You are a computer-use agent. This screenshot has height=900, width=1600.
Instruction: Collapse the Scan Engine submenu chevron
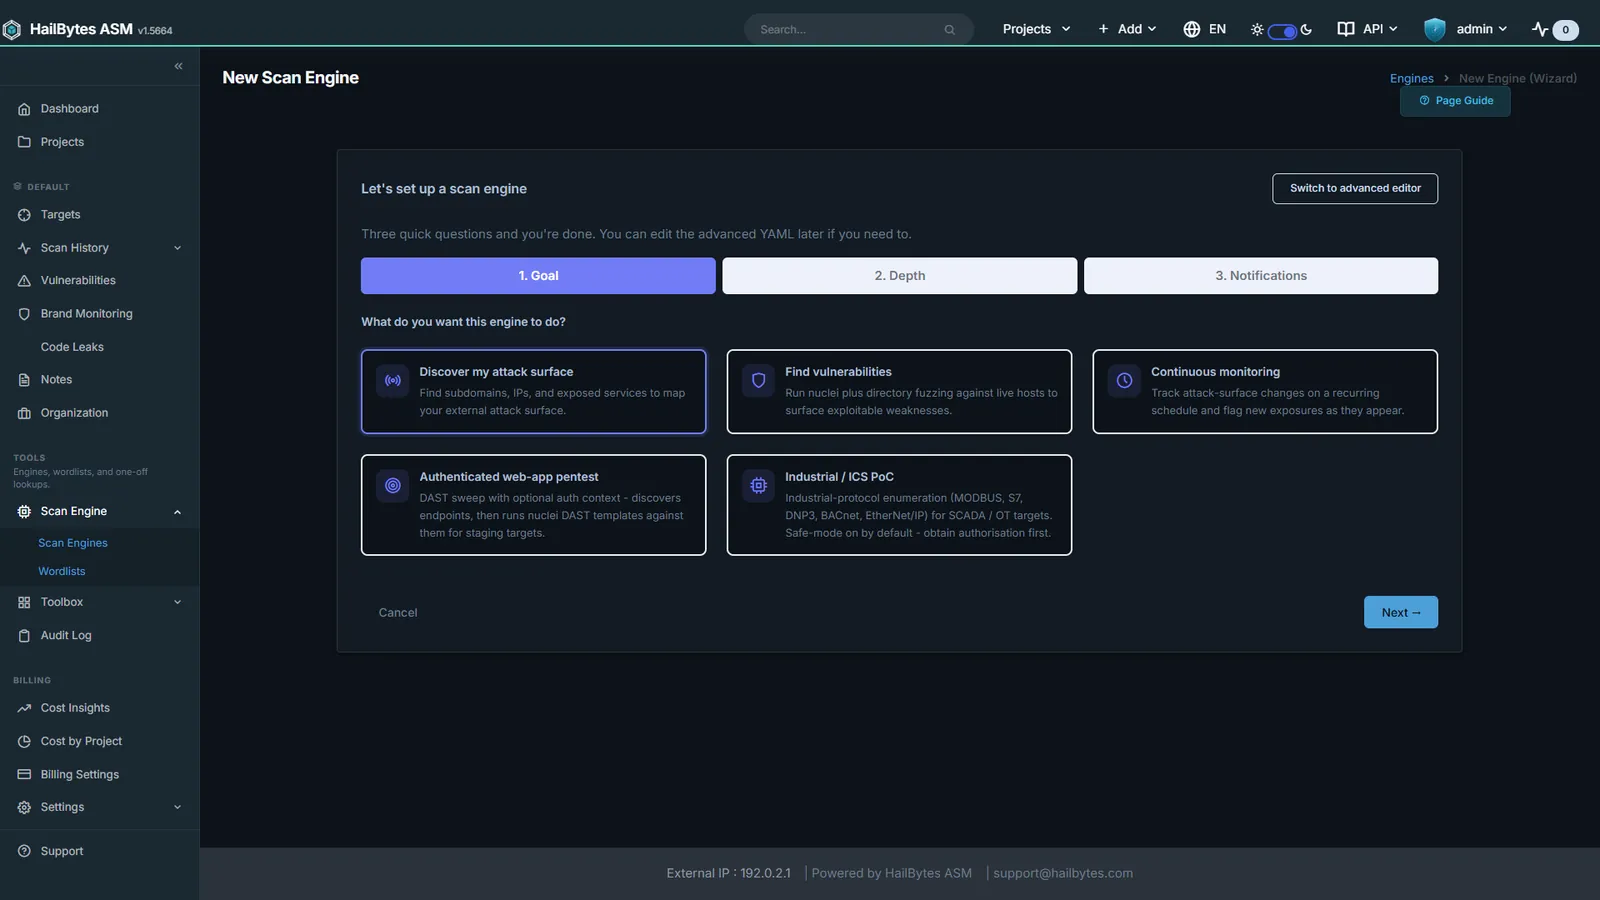[x=178, y=512]
